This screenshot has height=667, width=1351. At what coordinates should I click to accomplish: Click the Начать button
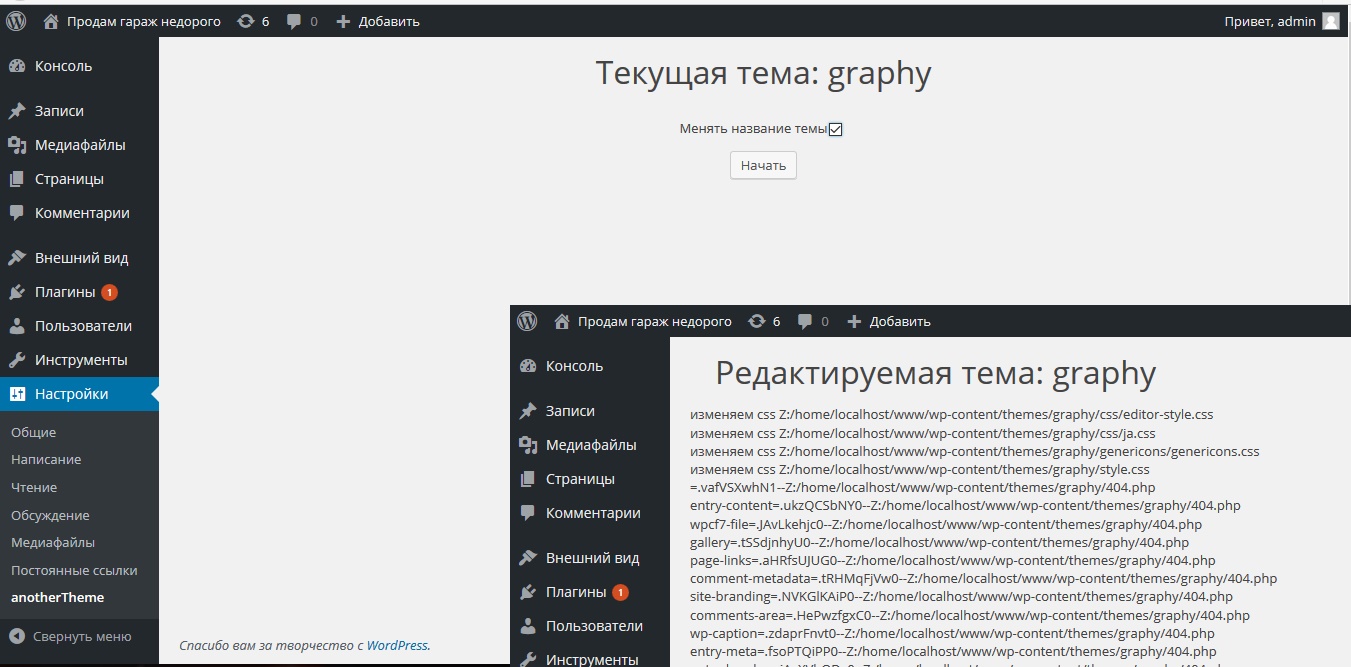(764, 165)
